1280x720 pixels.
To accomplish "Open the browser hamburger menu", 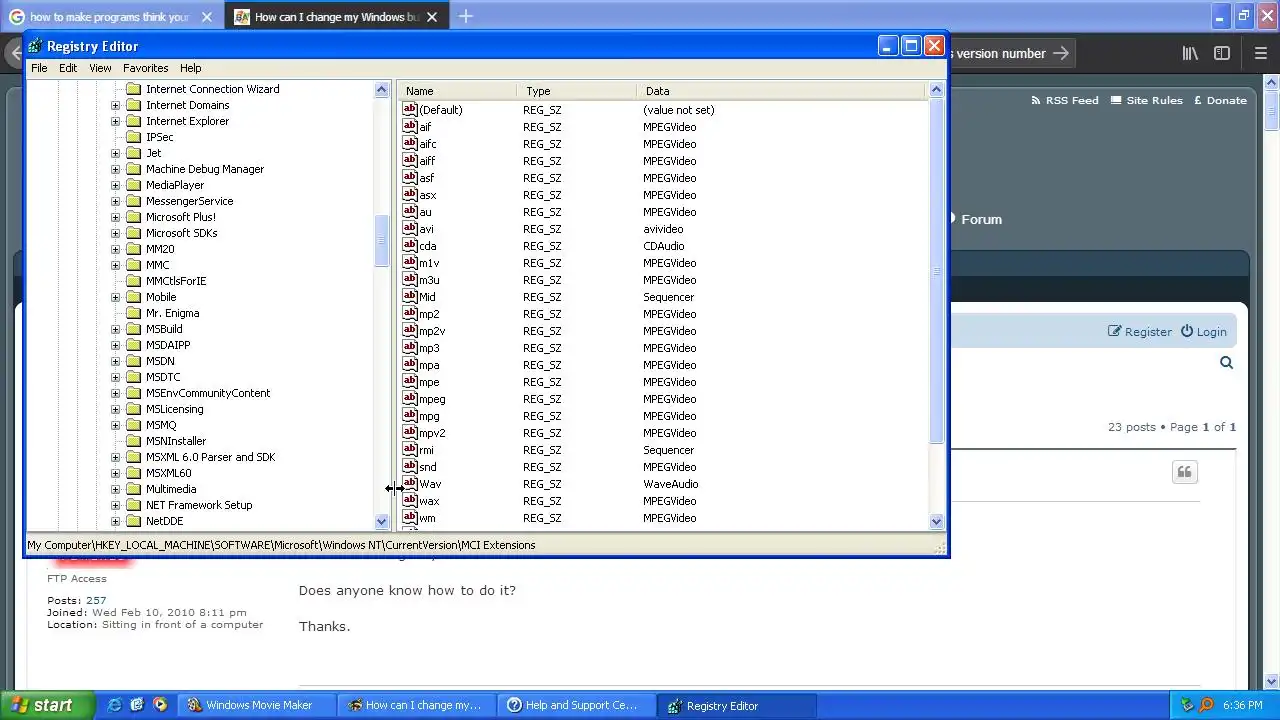I will [x=1260, y=53].
